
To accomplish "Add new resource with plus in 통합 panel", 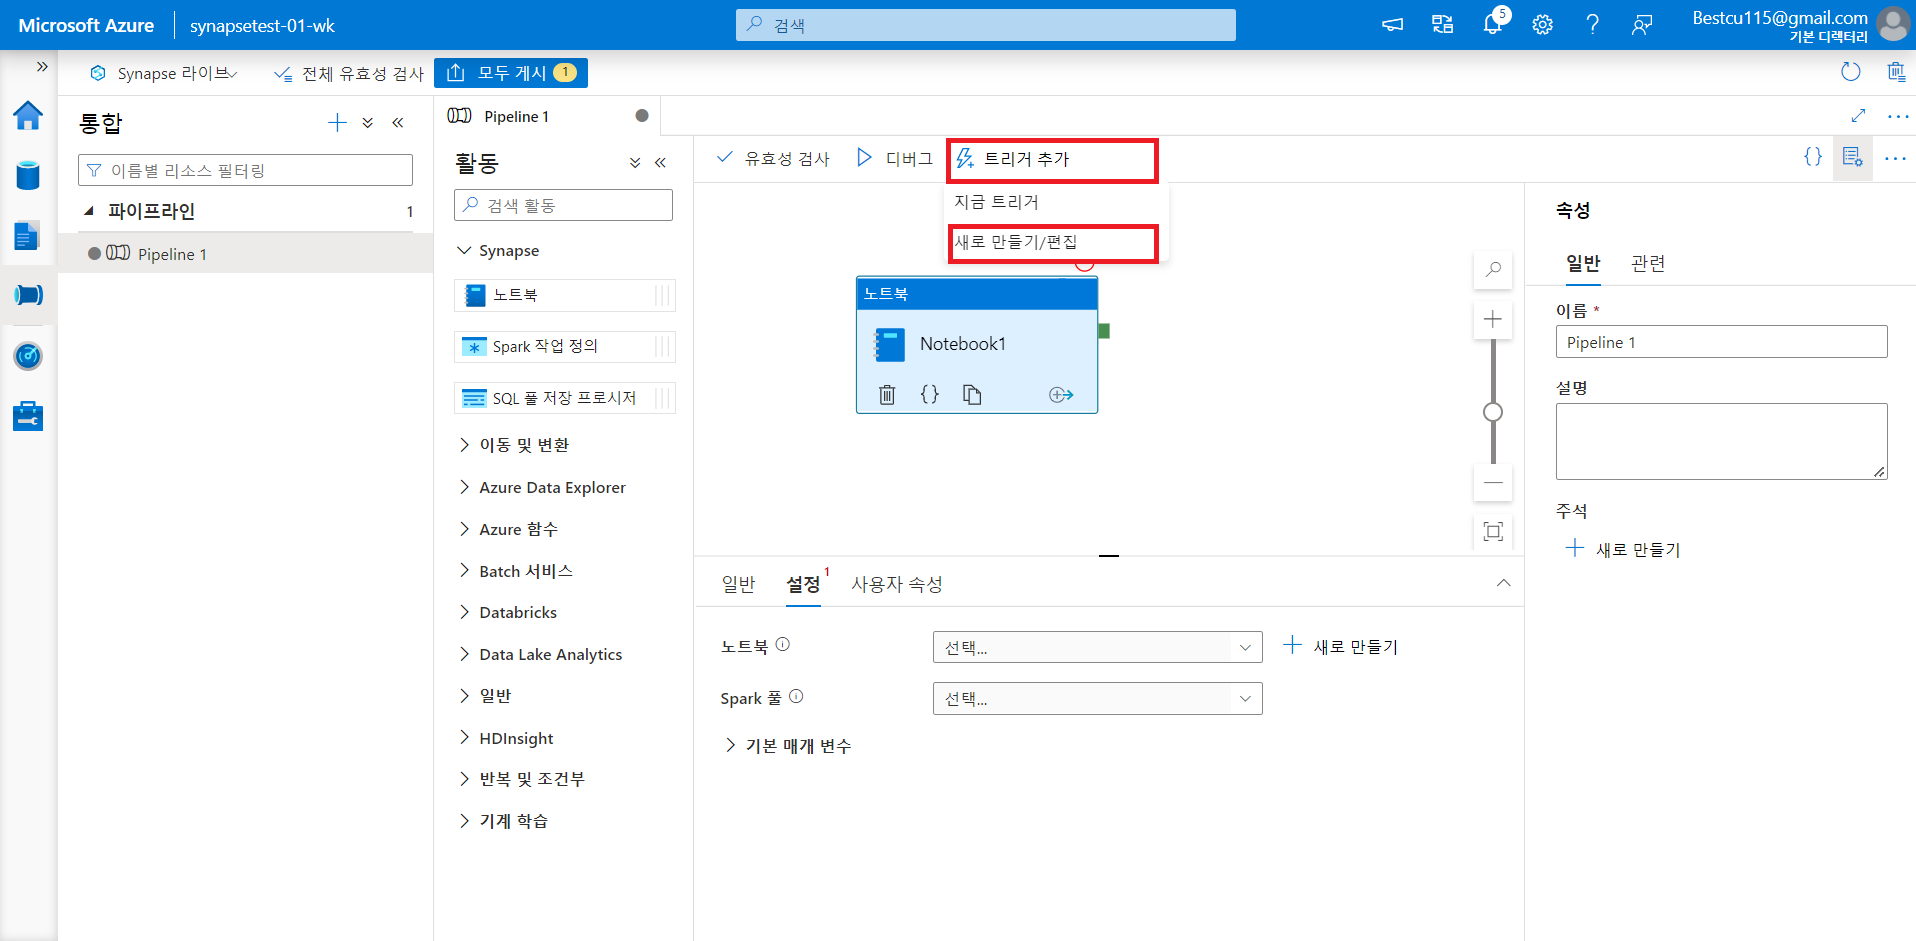I will coord(337,123).
